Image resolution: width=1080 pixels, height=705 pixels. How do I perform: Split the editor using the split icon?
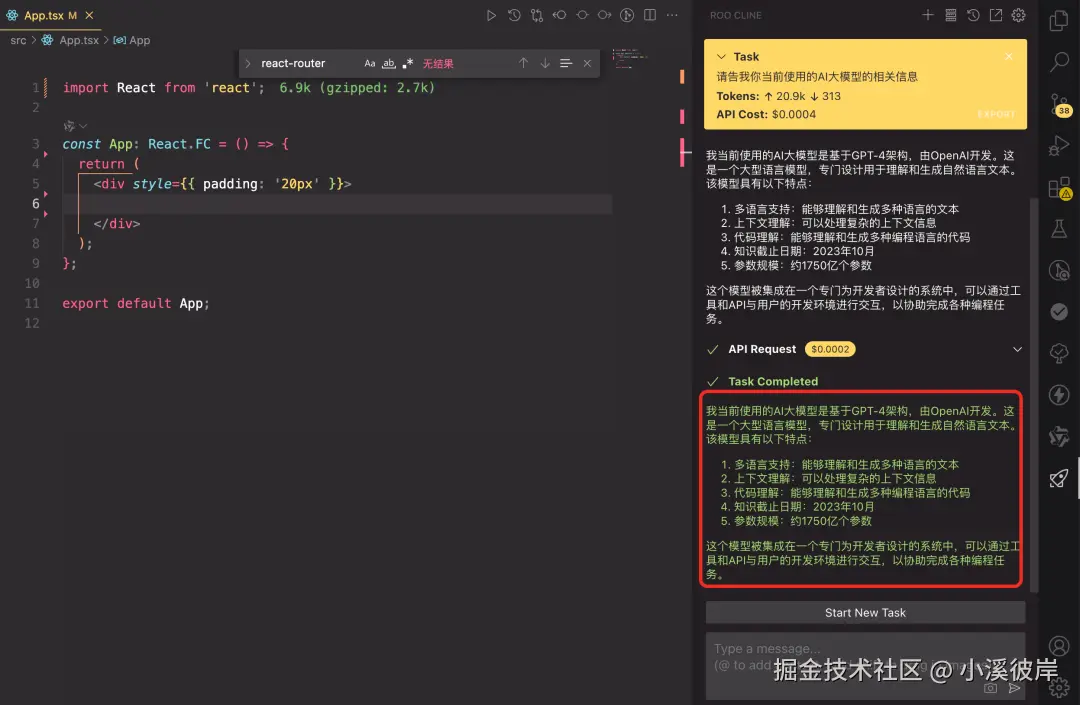[x=650, y=15]
